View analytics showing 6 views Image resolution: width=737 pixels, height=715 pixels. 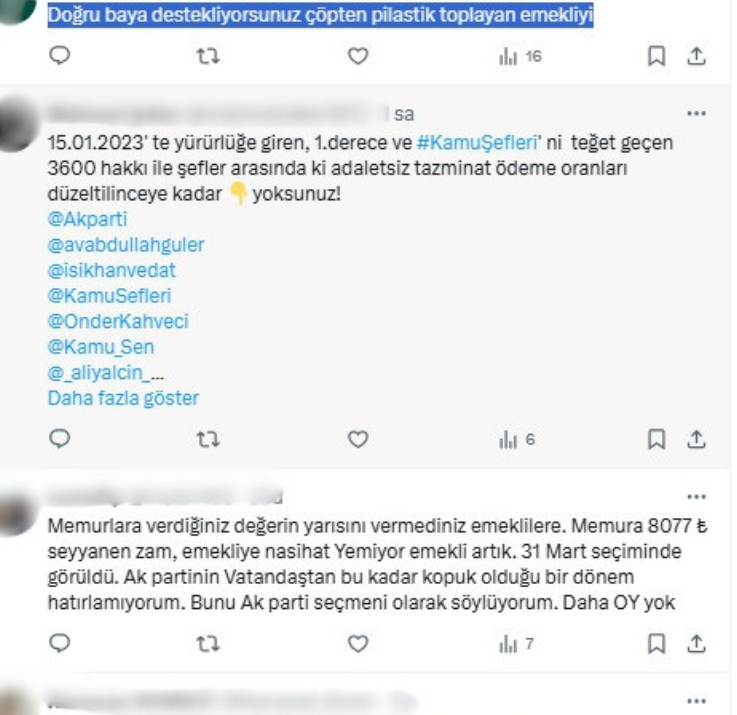(517, 440)
